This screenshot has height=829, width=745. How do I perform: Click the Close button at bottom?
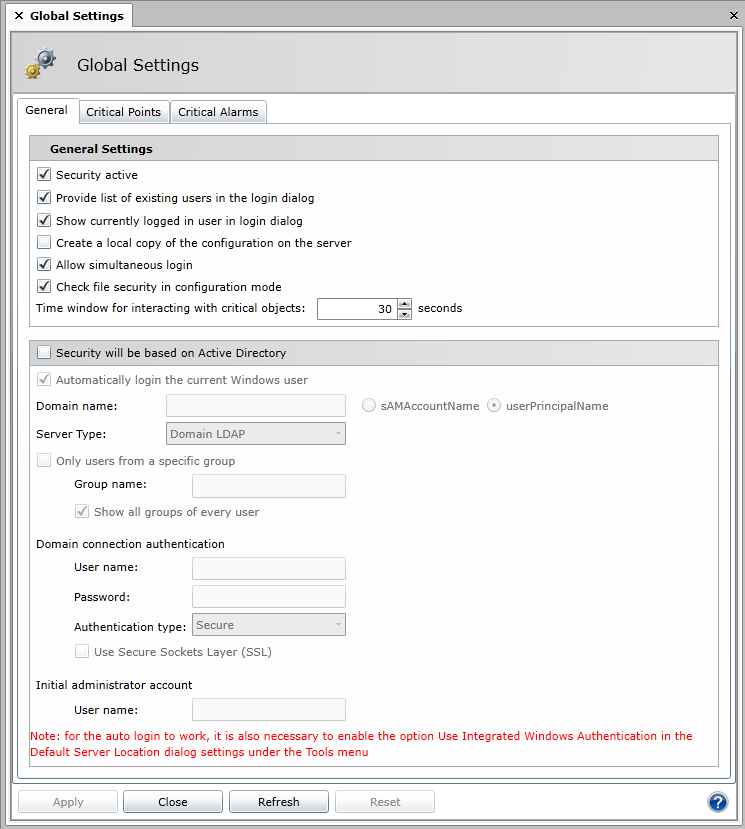[172, 802]
